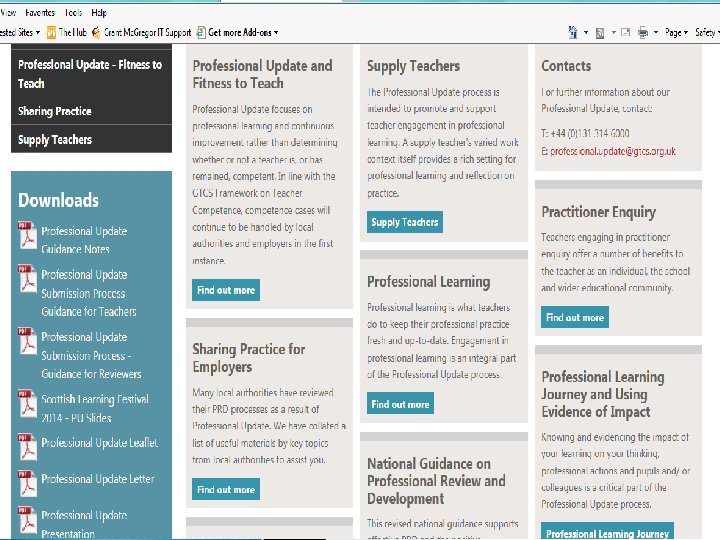The width and height of the screenshot is (720, 540).
Task: Click the Supply Teachers teal button
Action: point(405,222)
